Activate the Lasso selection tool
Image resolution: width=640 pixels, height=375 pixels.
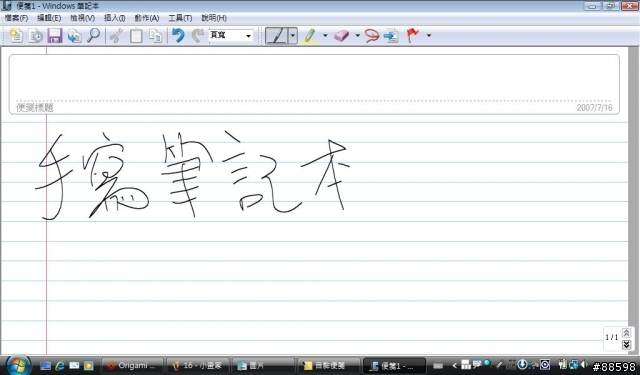coord(371,36)
